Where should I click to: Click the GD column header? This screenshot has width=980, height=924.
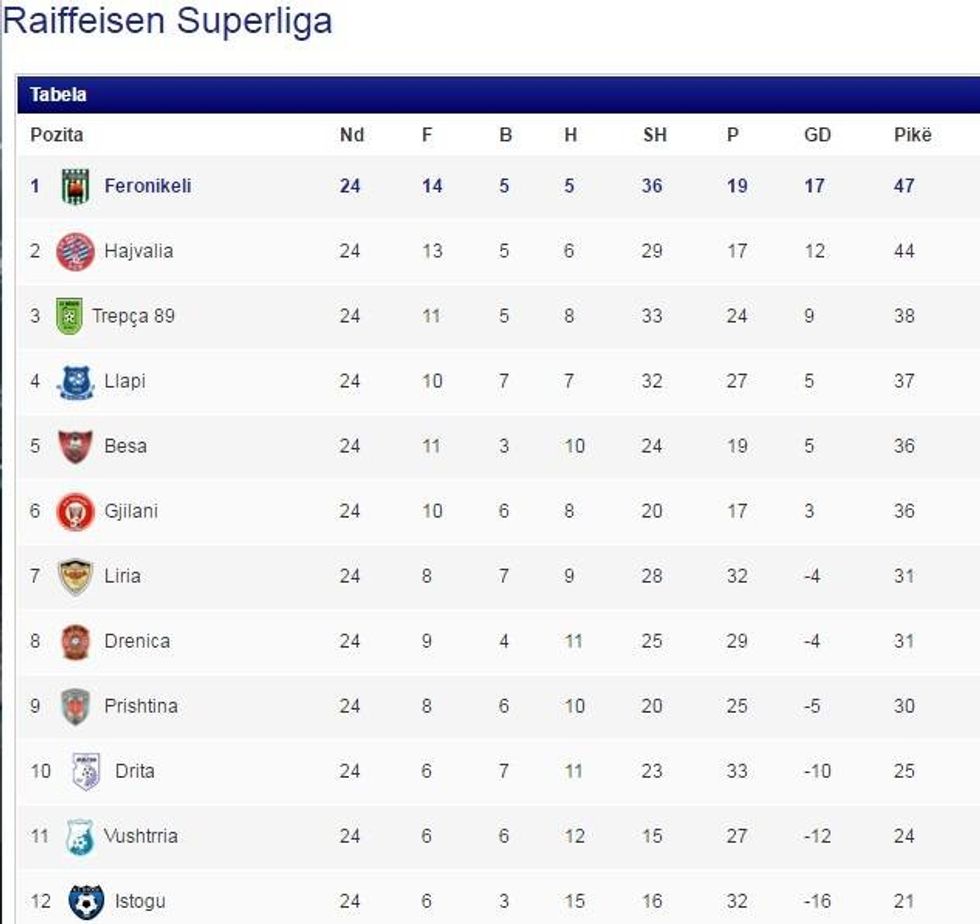[817, 135]
